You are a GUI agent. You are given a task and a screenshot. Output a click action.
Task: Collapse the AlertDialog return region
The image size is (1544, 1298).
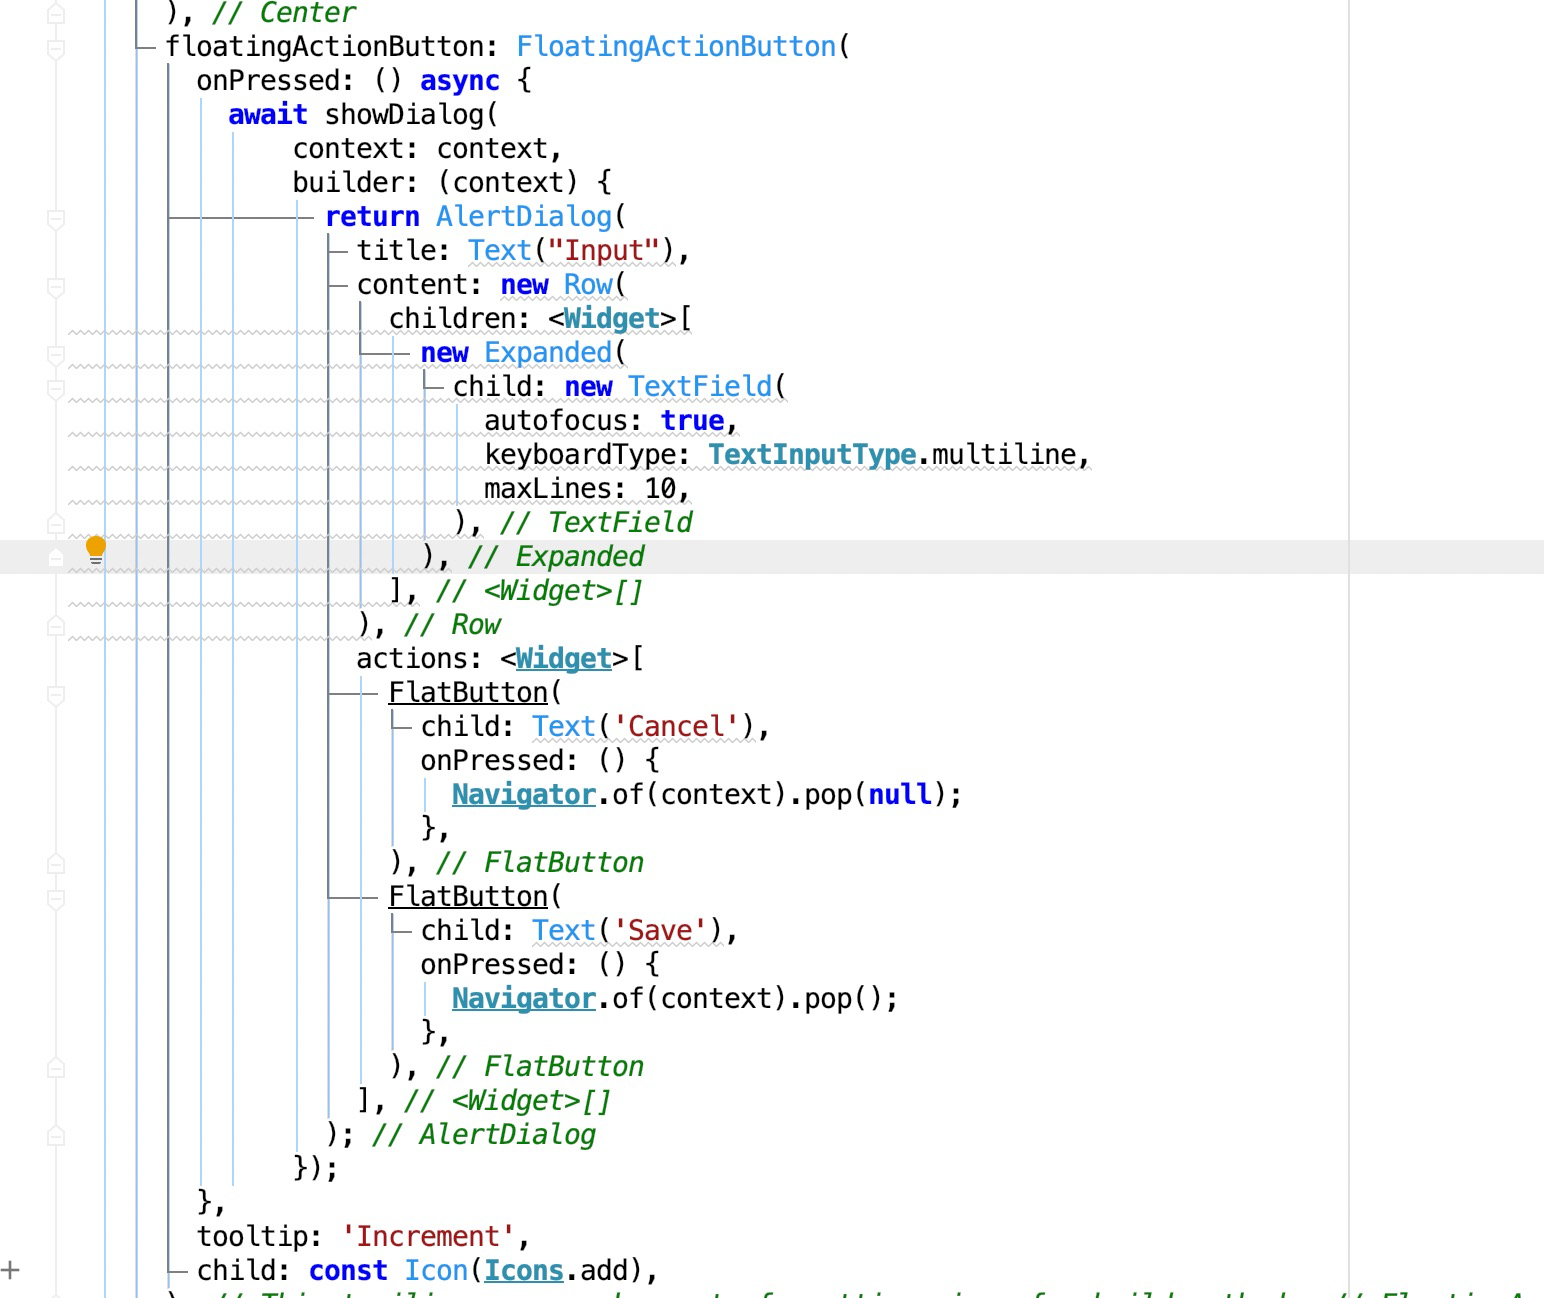[x=55, y=216]
